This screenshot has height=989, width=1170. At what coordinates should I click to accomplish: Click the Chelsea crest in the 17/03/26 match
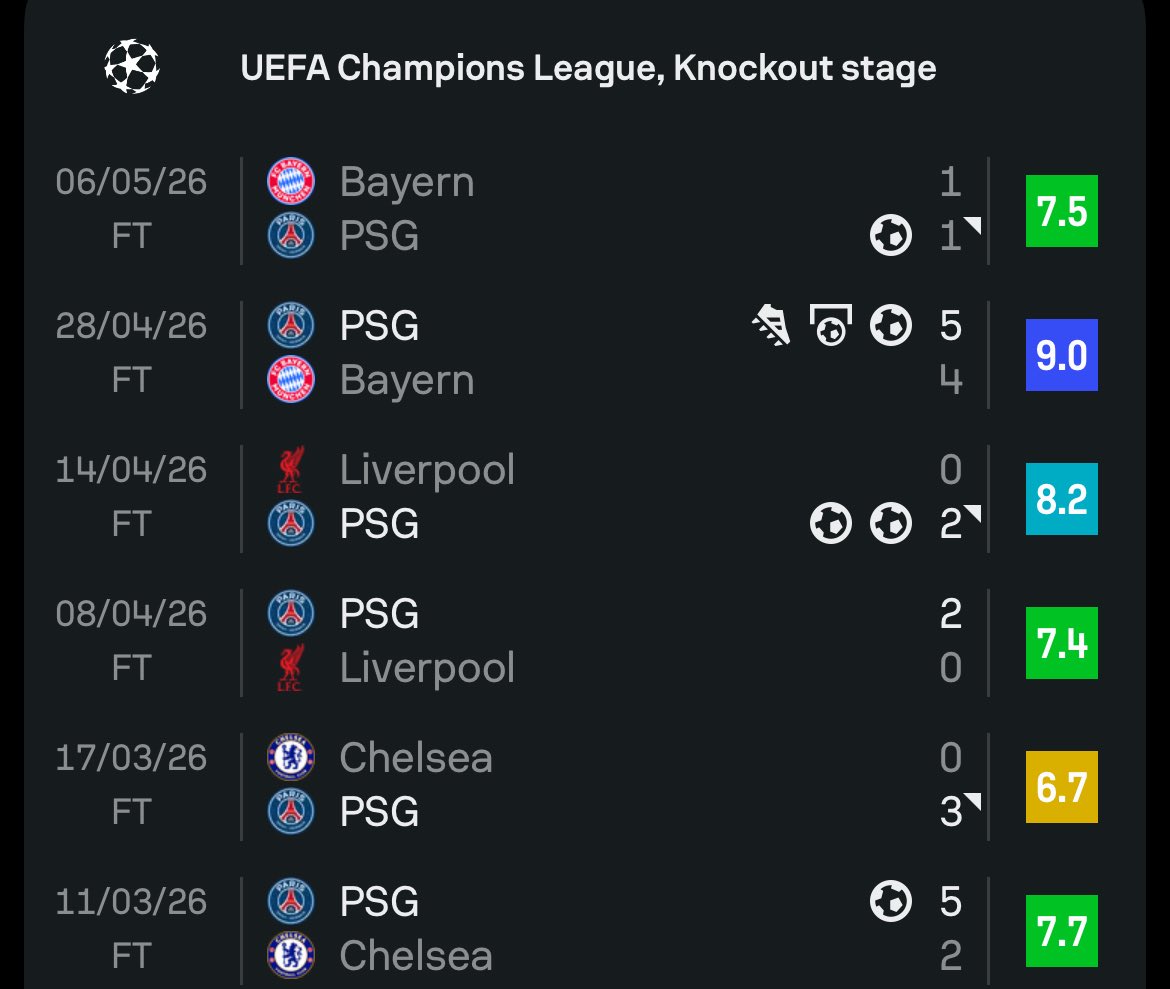tap(291, 757)
